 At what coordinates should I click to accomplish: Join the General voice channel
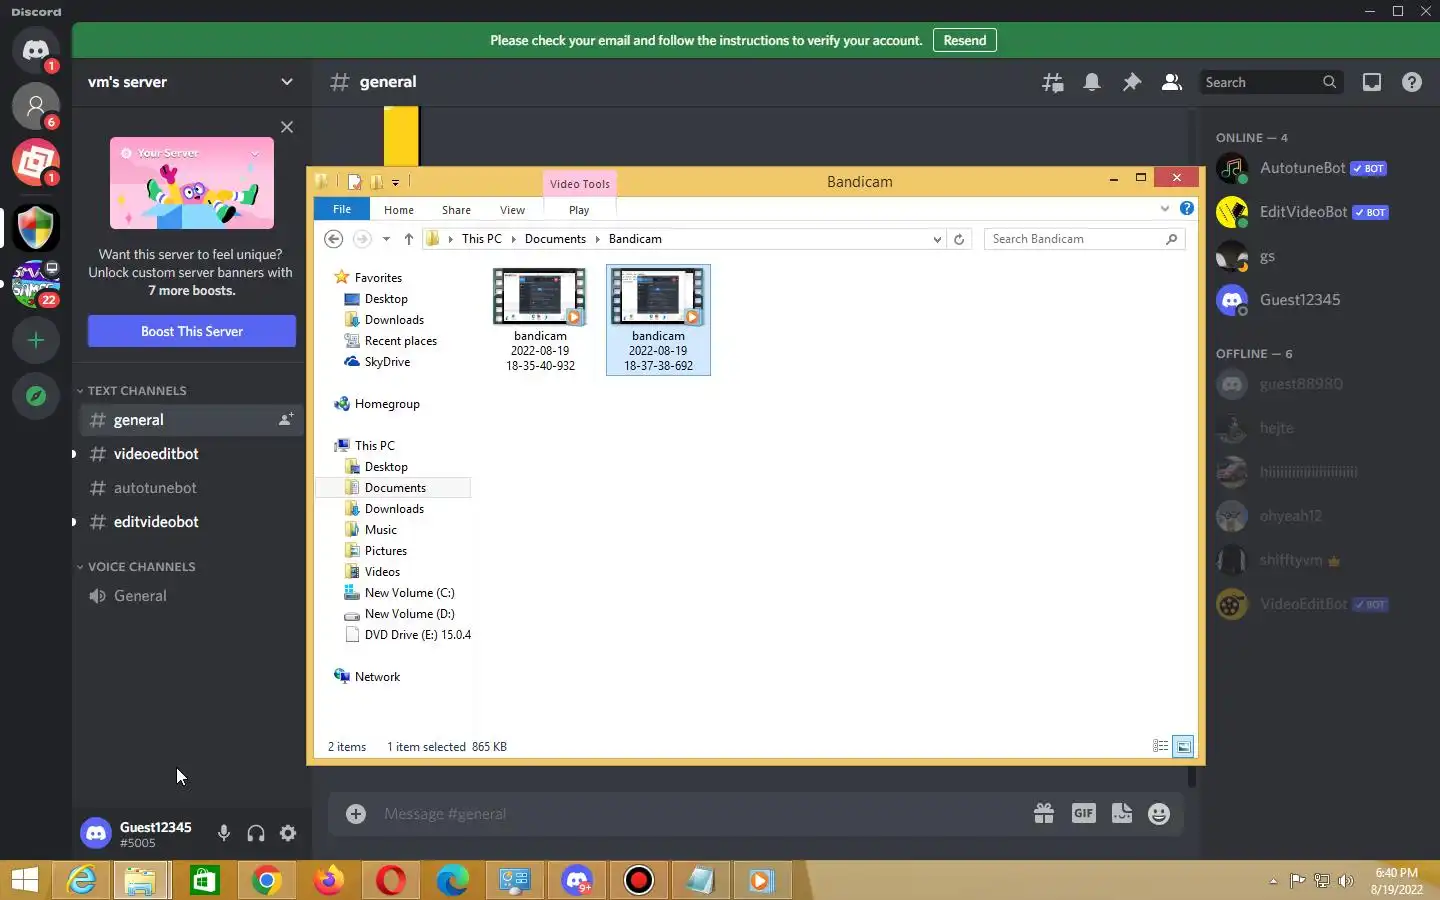pyautogui.click(x=190, y=596)
